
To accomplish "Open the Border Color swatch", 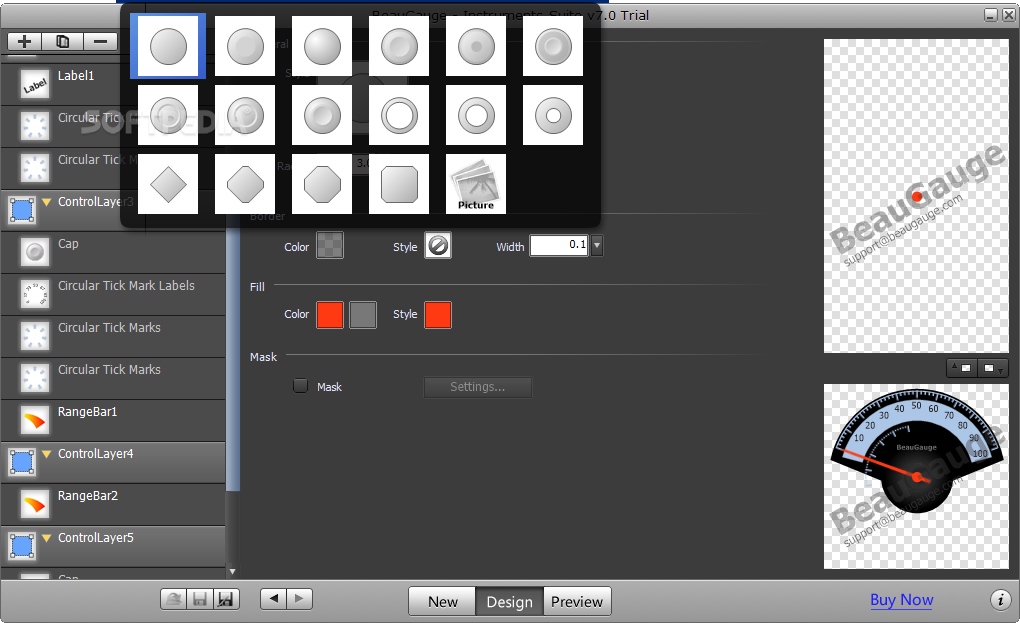I will point(330,246).
